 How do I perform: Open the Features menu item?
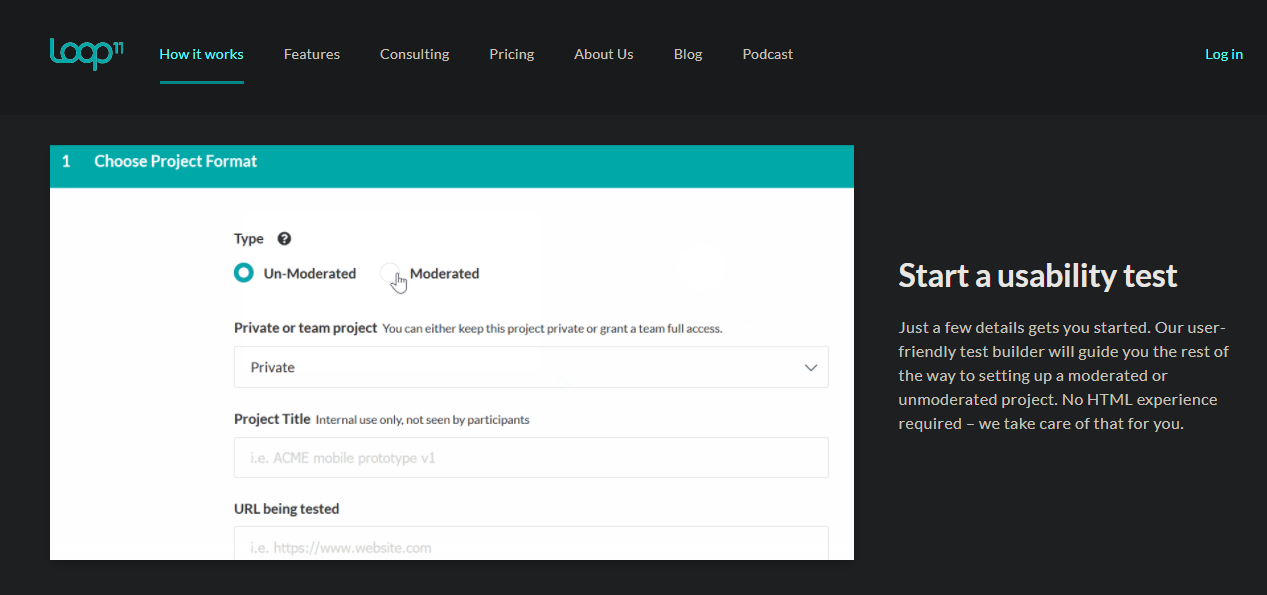coord(311,54)
